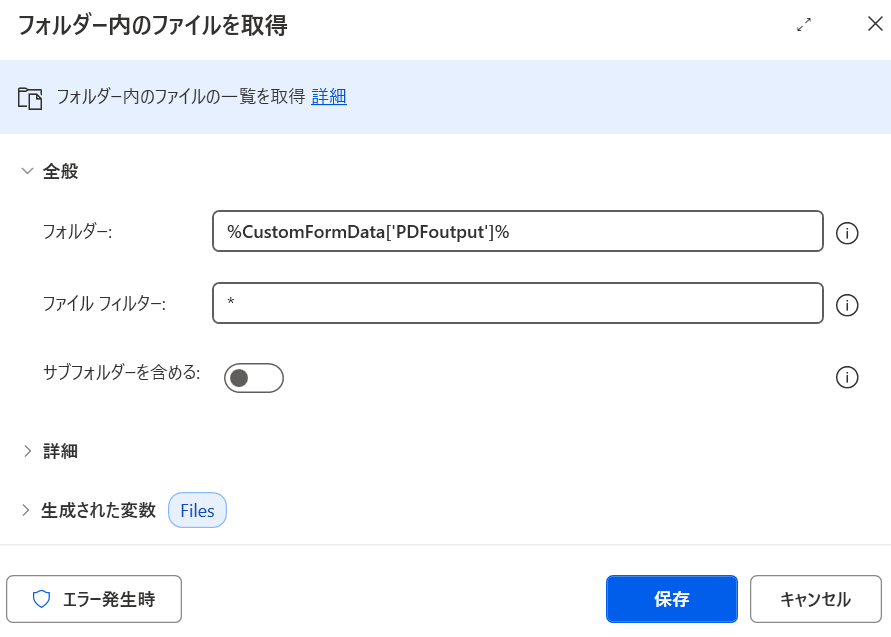Click the ファイル フィルター input field

518,303
